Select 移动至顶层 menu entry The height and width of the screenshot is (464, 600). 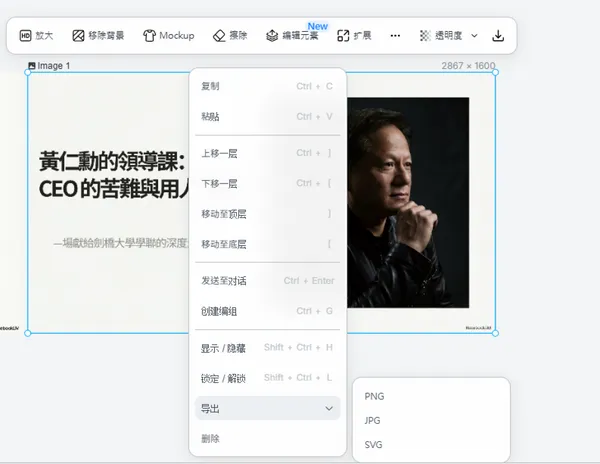(x=267, y=213)
